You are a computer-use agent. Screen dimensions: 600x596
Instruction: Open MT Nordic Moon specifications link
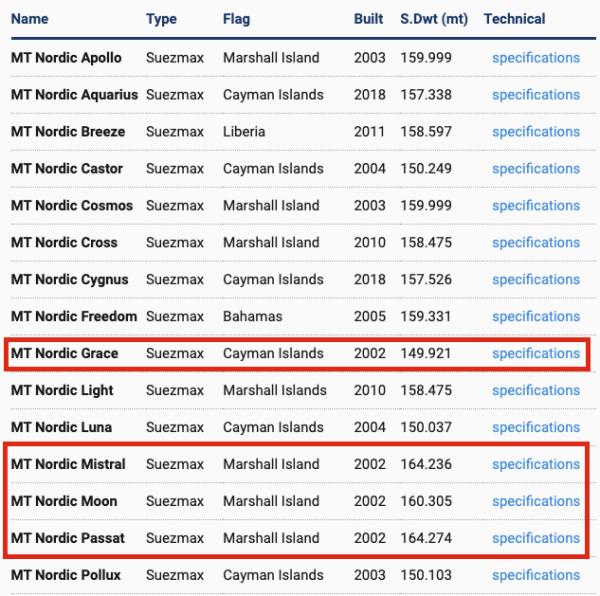[x=535, y=502]
